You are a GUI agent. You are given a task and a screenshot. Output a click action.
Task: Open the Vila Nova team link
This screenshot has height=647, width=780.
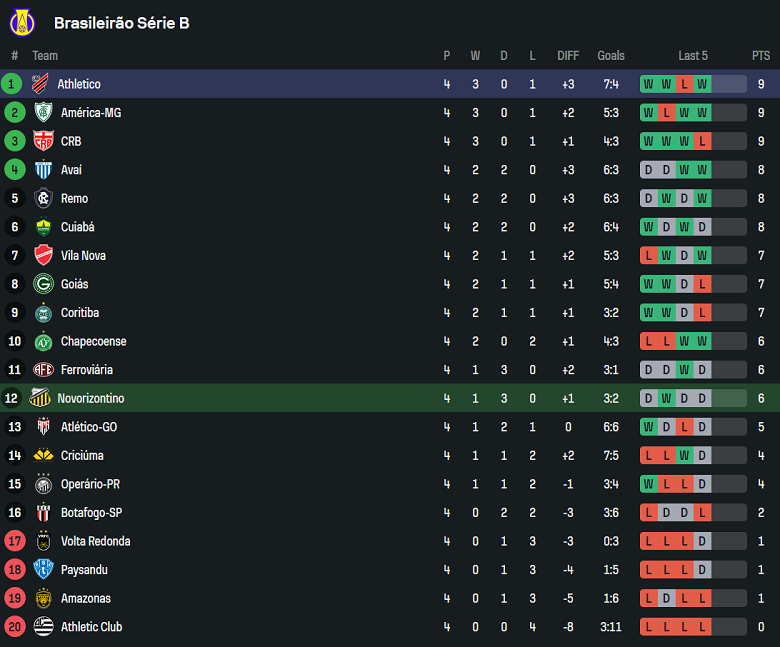tap(83, 256)
